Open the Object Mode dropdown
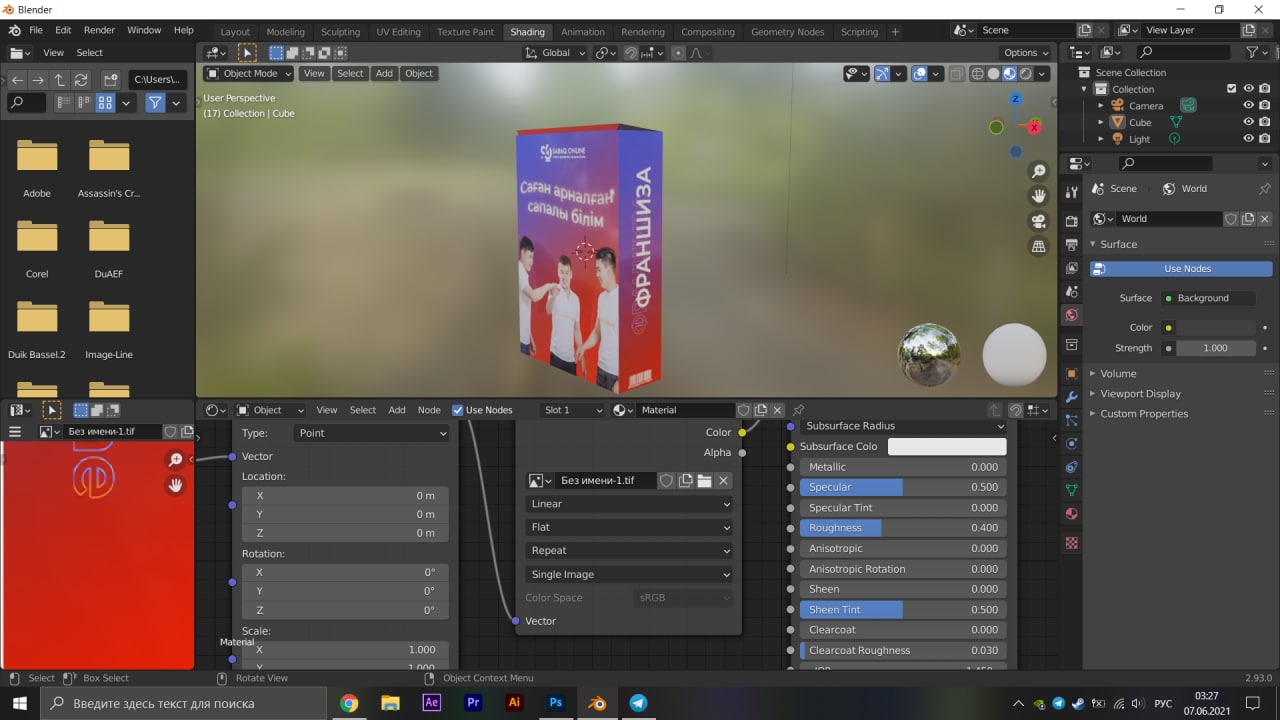The width and height of the screenshot is (1280, 720). coord(249,73)
